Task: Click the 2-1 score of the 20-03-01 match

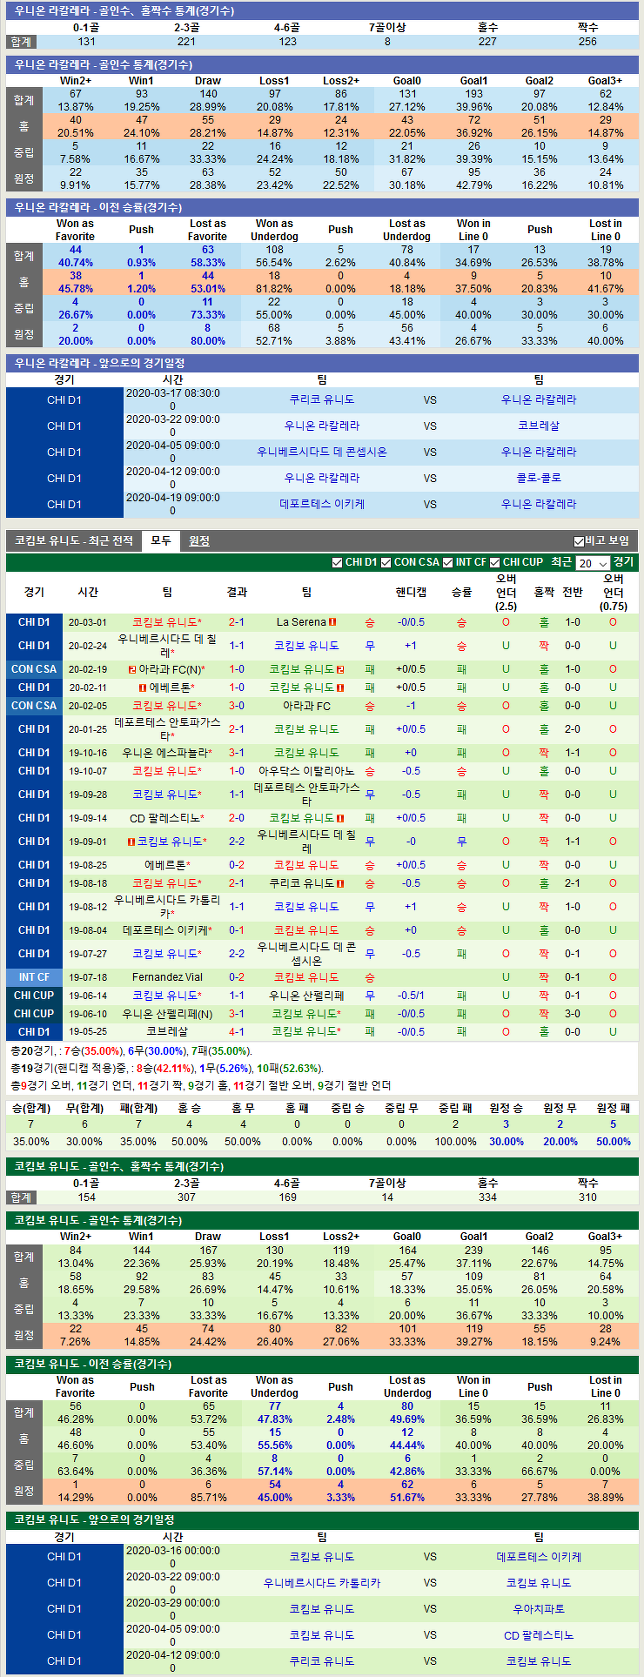Action: (x=236, y=622)
